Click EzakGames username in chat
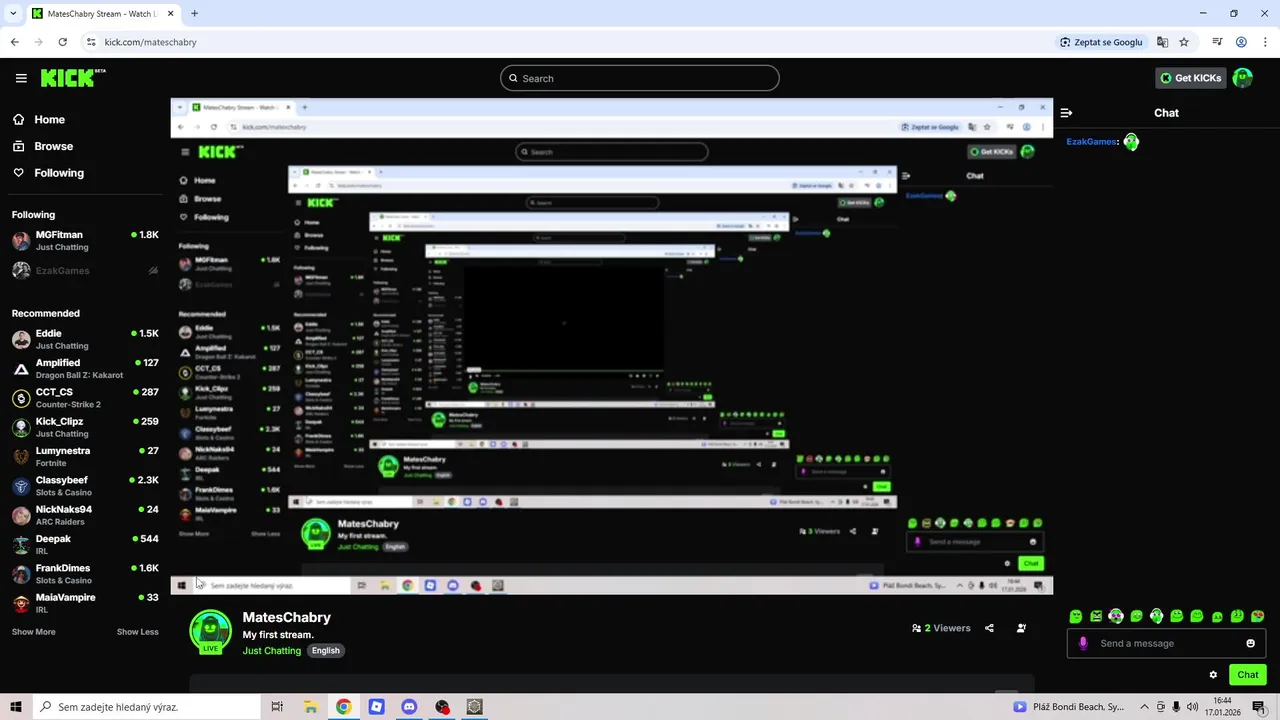 pos(1091,142)
